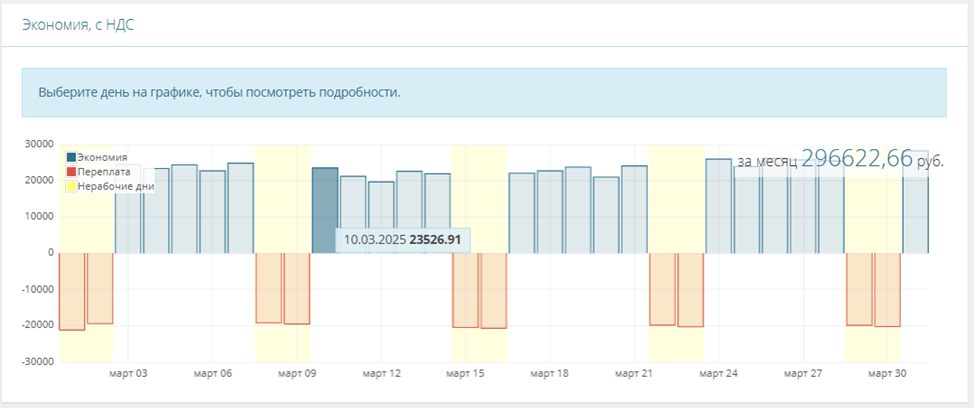Choose the savings bar above март 21
The height and width of the screenshot is (408, 974).
[634, 209]
